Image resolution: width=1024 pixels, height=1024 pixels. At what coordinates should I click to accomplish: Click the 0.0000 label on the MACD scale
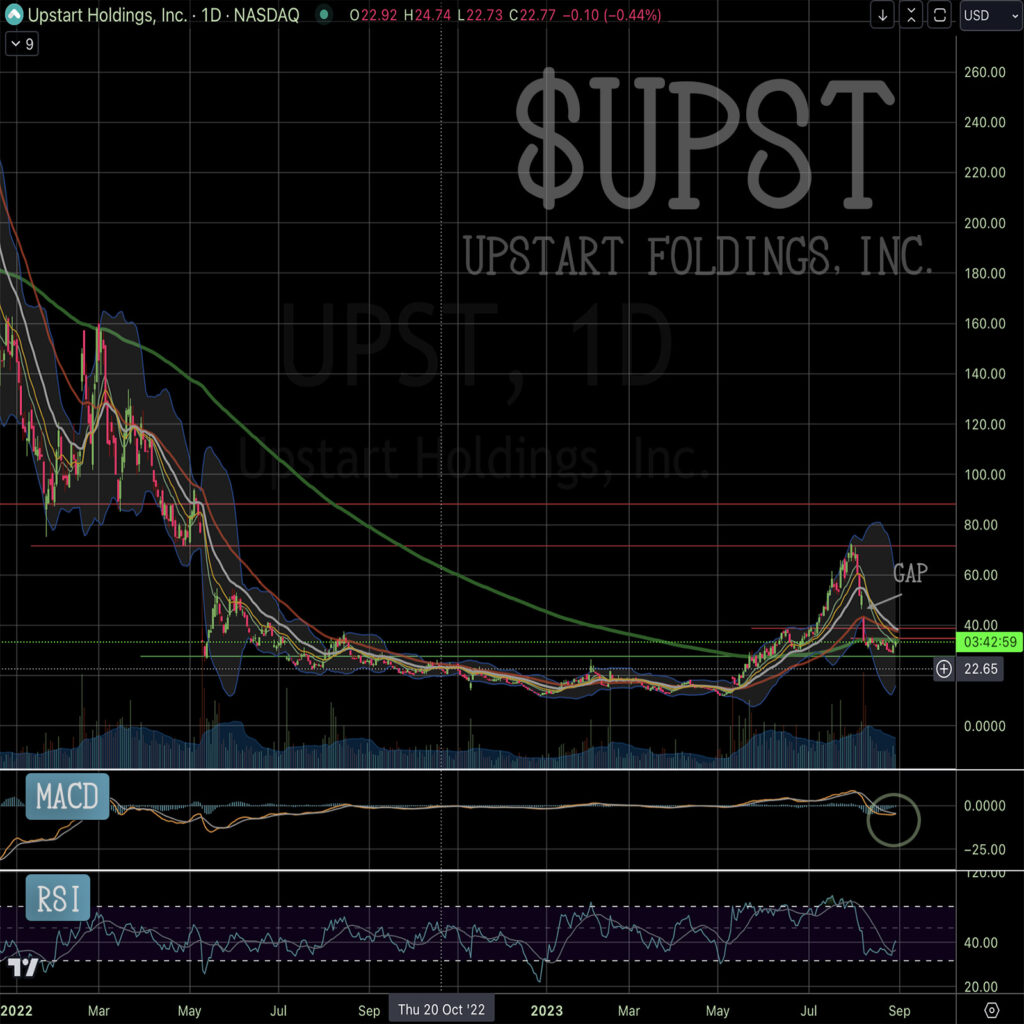[x=985, y=806]
